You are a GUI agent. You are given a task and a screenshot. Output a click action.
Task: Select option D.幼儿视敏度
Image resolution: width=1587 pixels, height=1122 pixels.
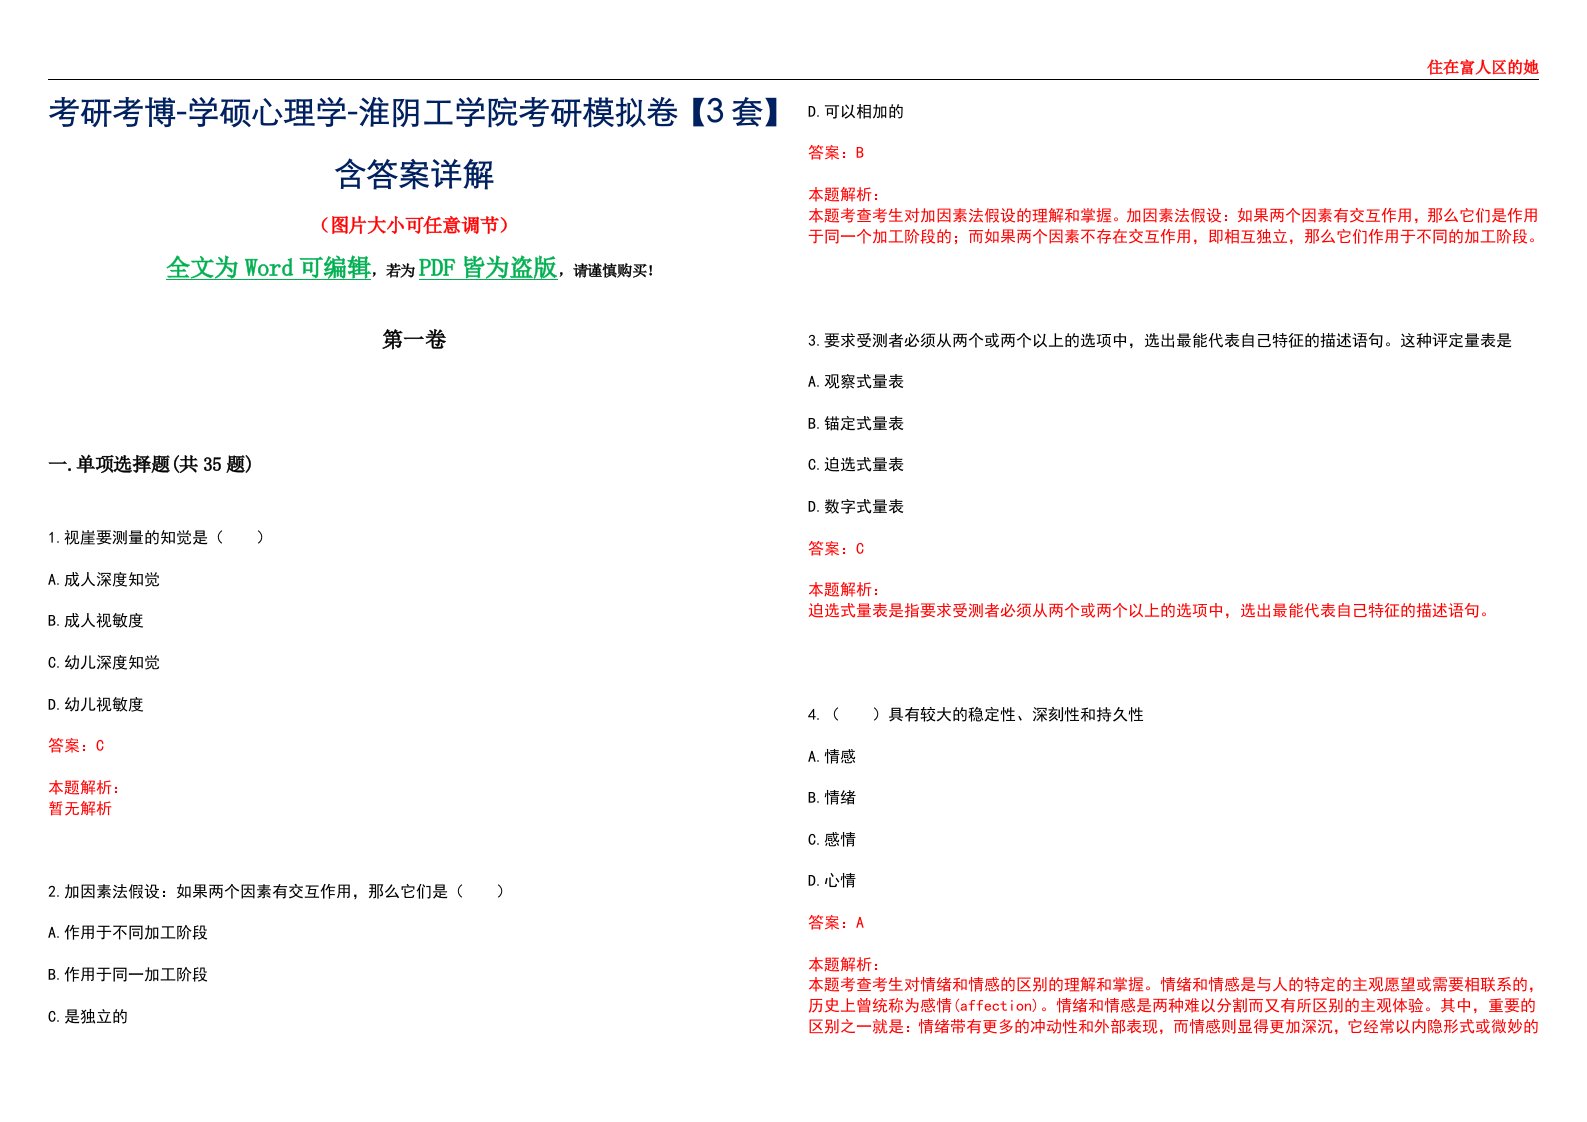pyautogui.click(x=96, y=705)
